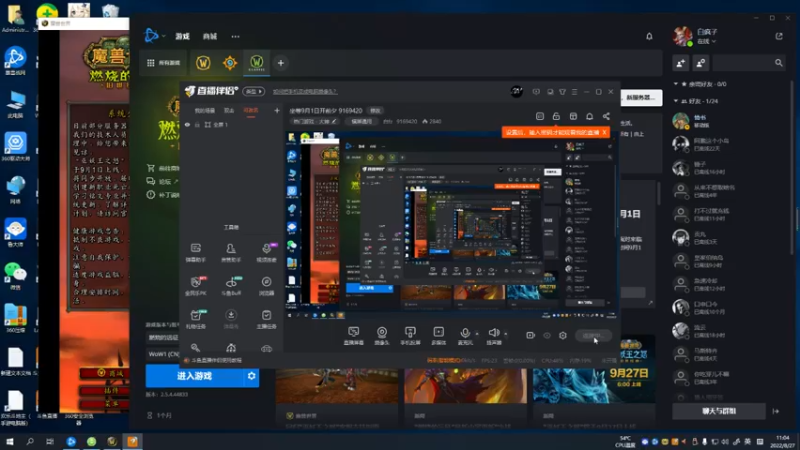Add a camera source in streaming toolbar
Image resolution: width=800 pixels, height=450 pixels.
[382, 336]
